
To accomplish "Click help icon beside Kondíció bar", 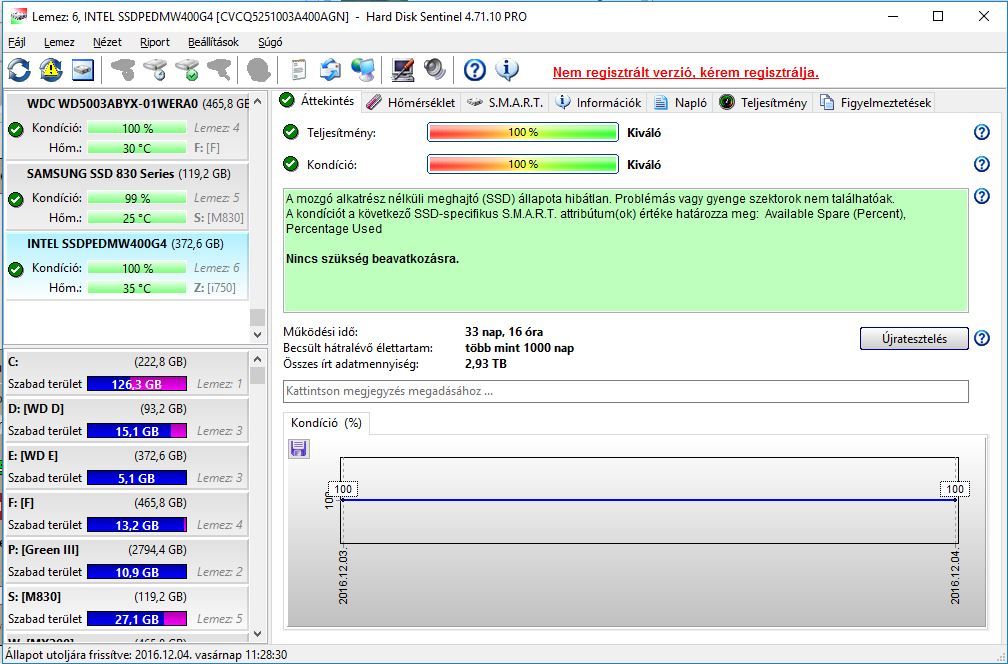I will pos(982,164).
